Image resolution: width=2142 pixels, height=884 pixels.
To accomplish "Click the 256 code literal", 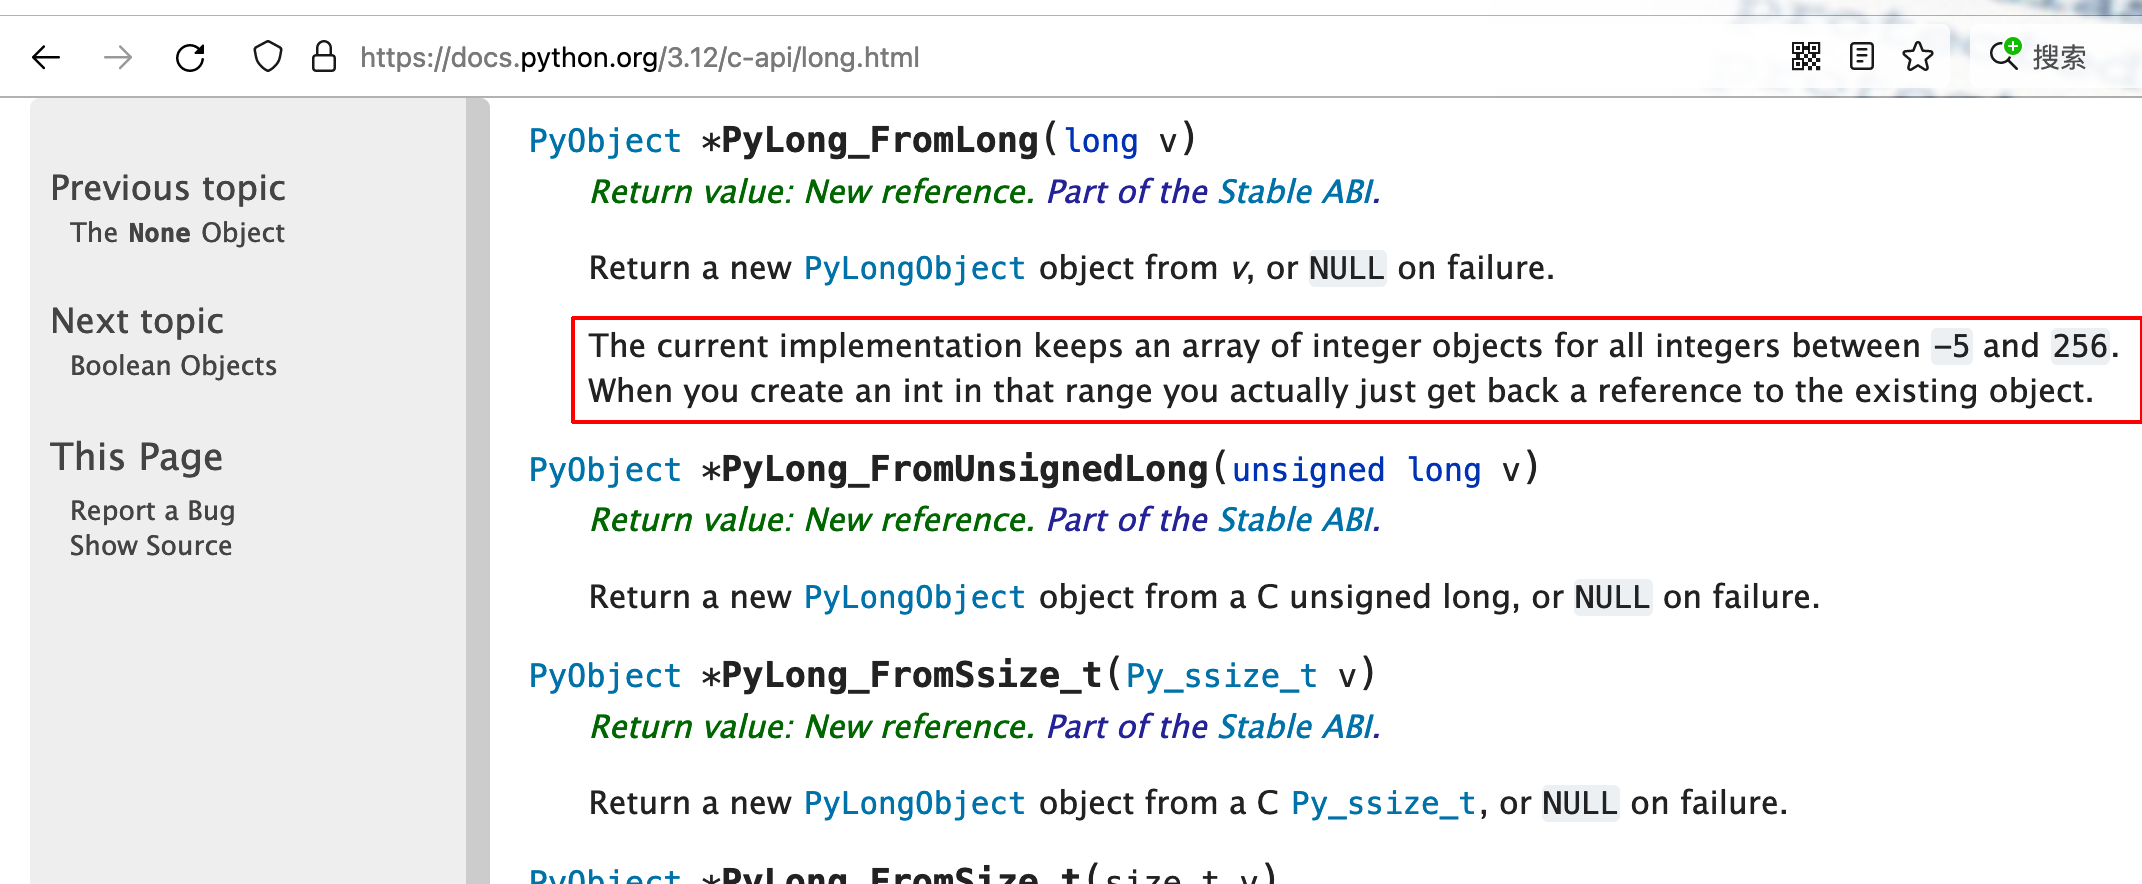I will click(x=2080, y=346).
